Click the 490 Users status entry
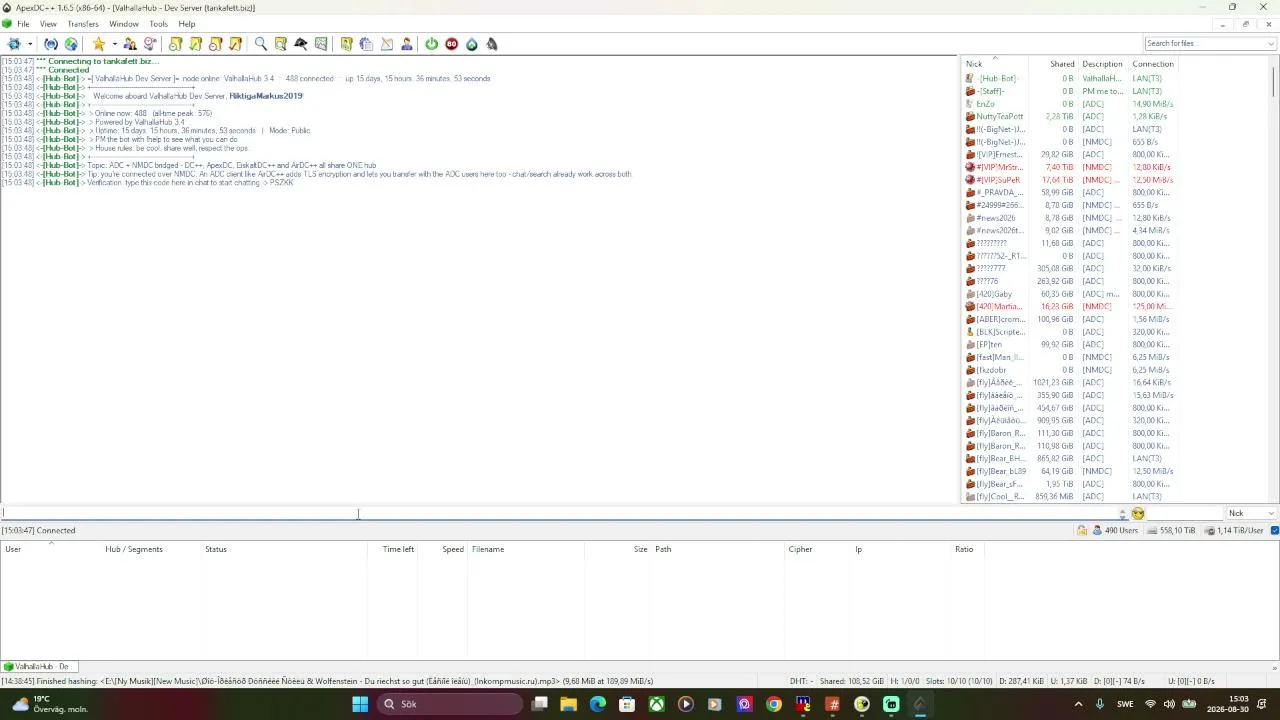The image size is (1280, 720). pos(1115,531)
